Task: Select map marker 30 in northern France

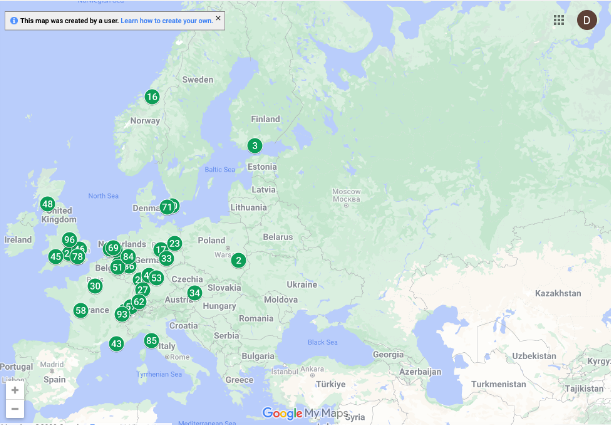Action: [95, 286]
